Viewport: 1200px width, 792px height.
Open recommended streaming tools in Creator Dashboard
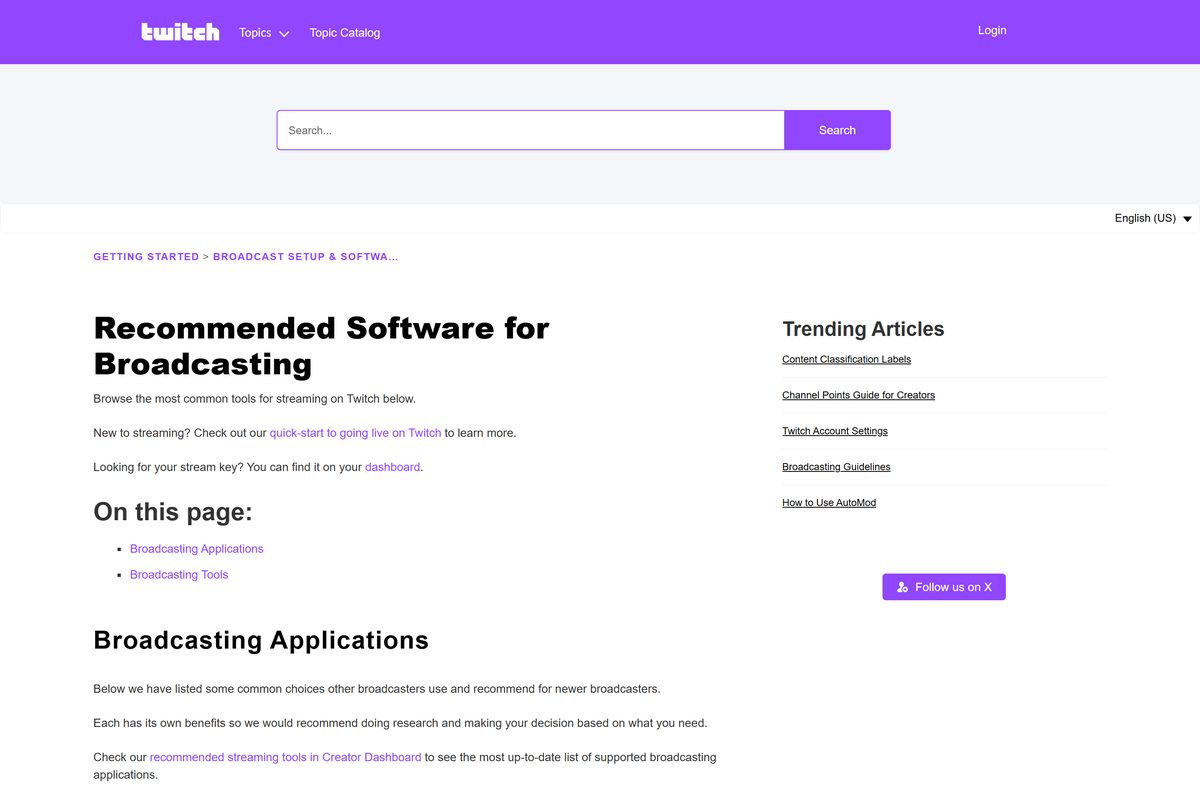[285, 757]
